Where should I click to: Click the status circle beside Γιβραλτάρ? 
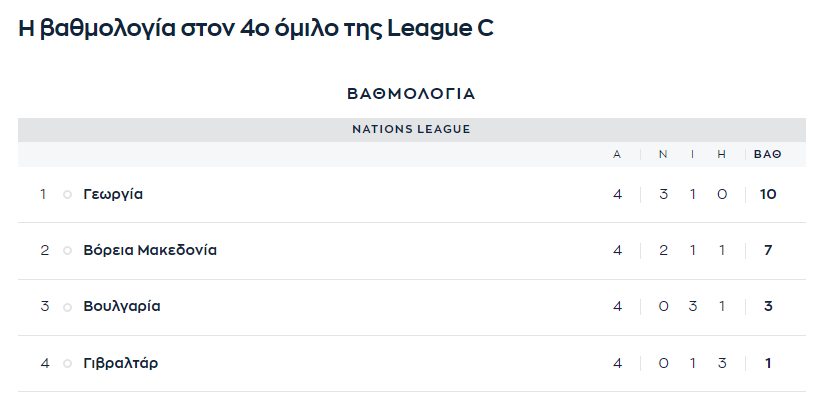(67, 363)
